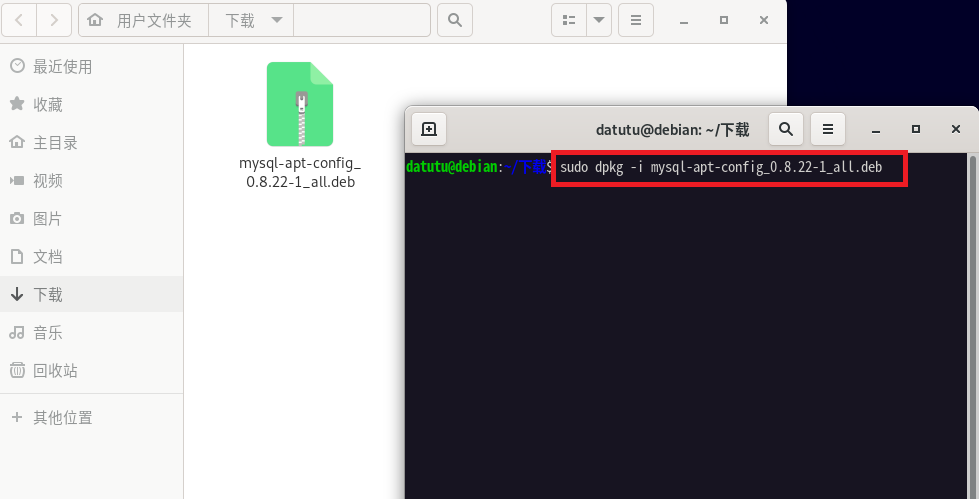Image resolution: width=979 pixels, height=499 pixels.
Task: Go to 主目录 home folder
Action: coord(92,142)
